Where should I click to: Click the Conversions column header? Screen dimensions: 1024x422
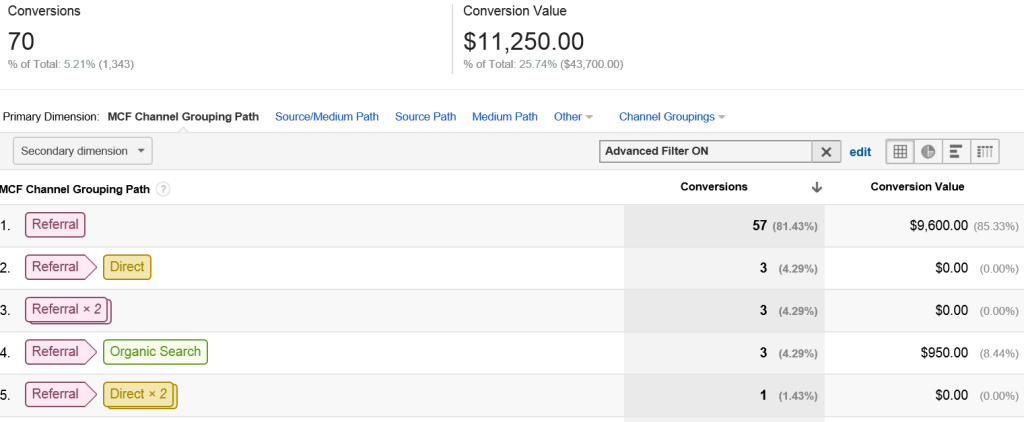[714, 187]
